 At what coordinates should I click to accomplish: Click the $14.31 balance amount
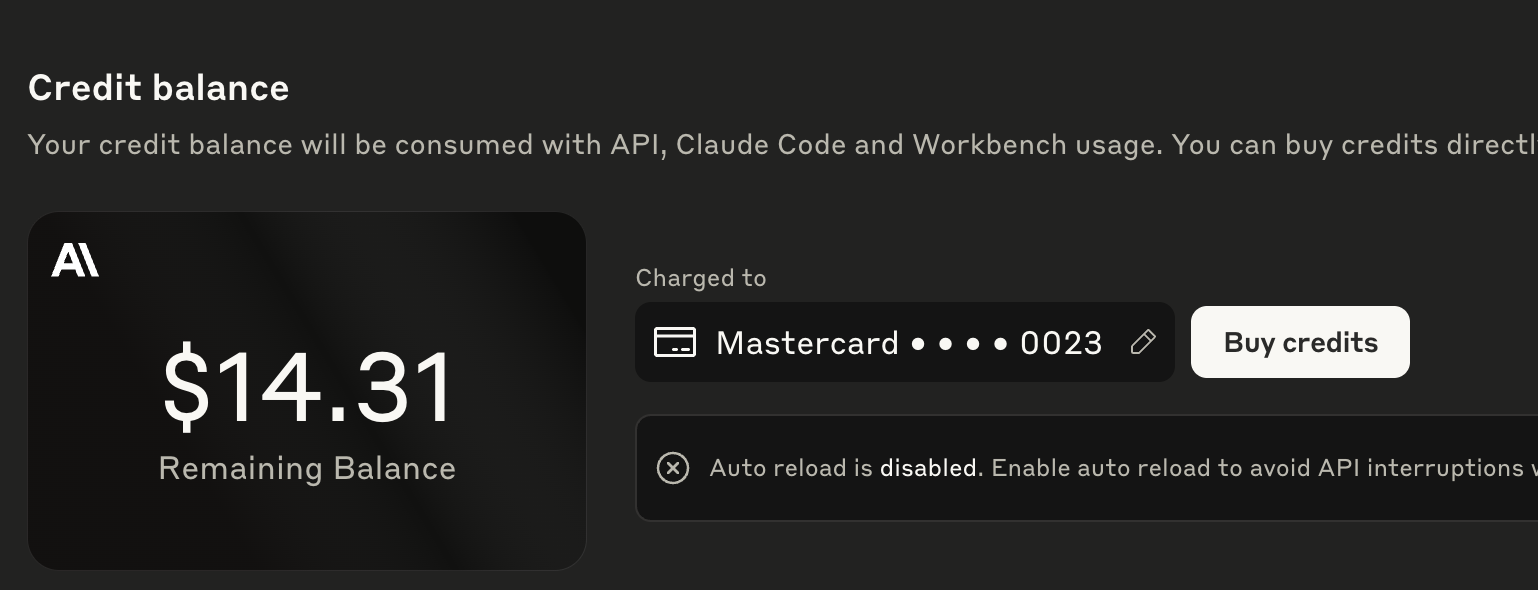pyautogui.click(x=307, y=387)
